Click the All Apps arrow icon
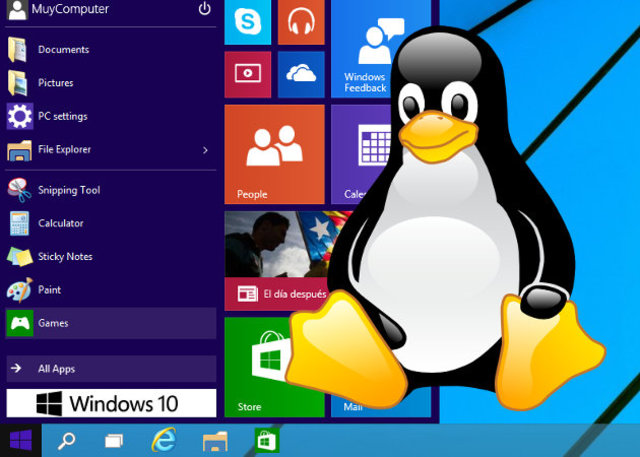640x457 pixels. tap(16, 368)
